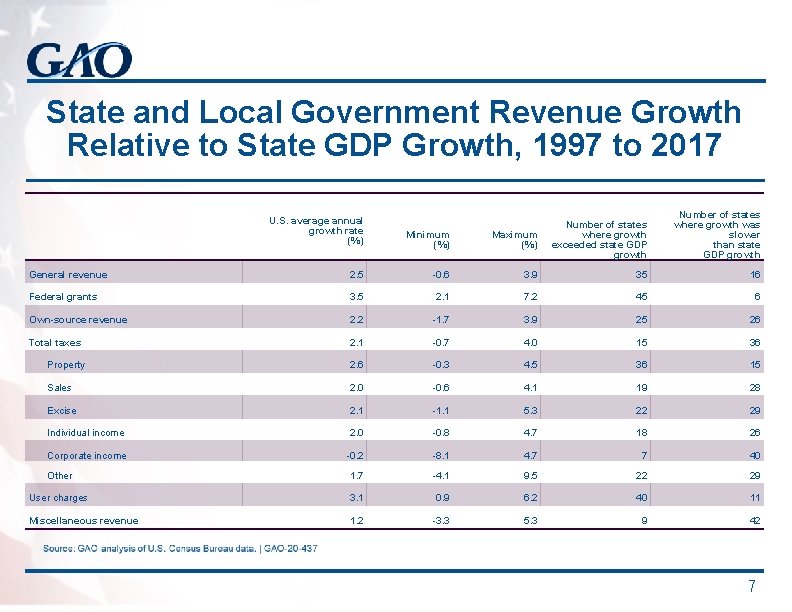The image size is (792, 612).
Task: Click the Total taxes maximum value 4.0
Action: (x=530, y=343)
